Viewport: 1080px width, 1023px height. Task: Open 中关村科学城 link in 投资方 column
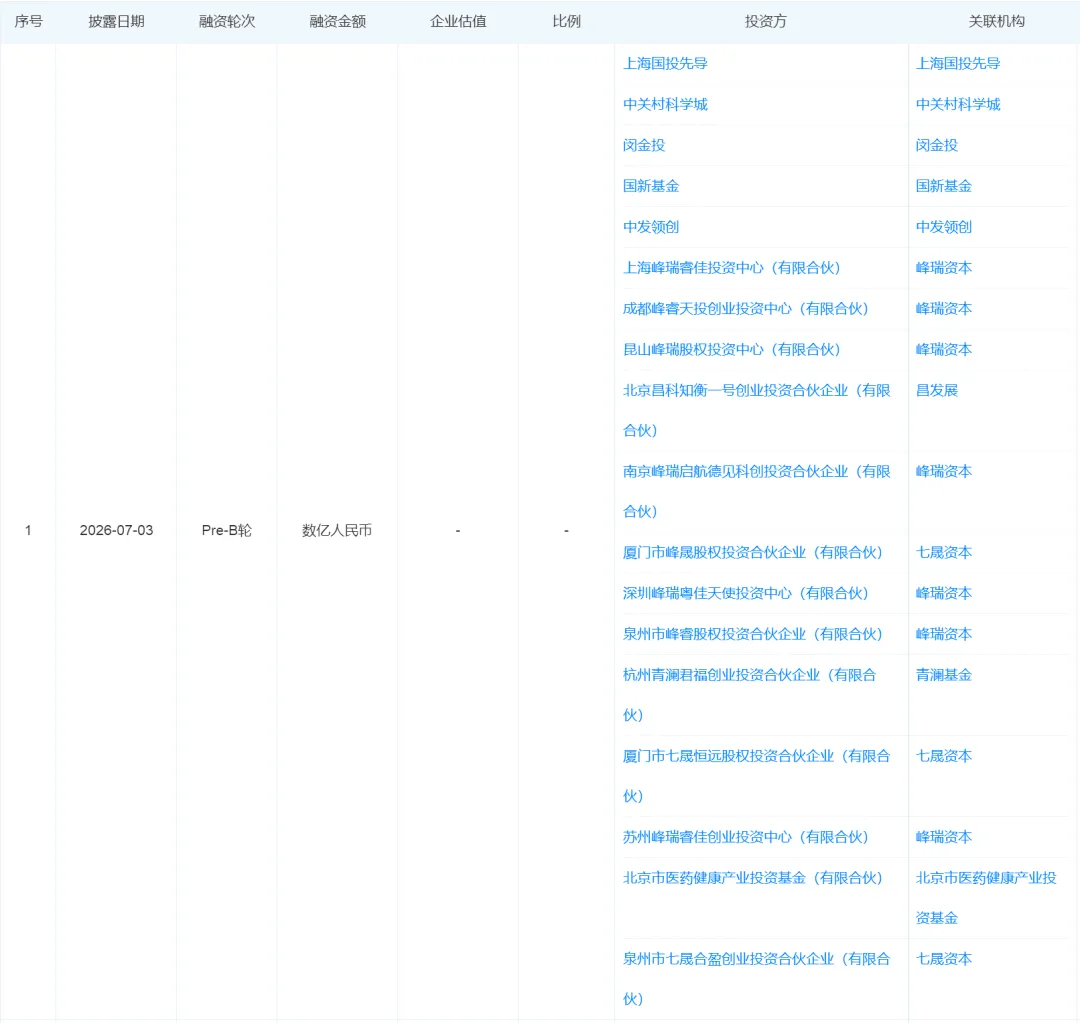665,104
